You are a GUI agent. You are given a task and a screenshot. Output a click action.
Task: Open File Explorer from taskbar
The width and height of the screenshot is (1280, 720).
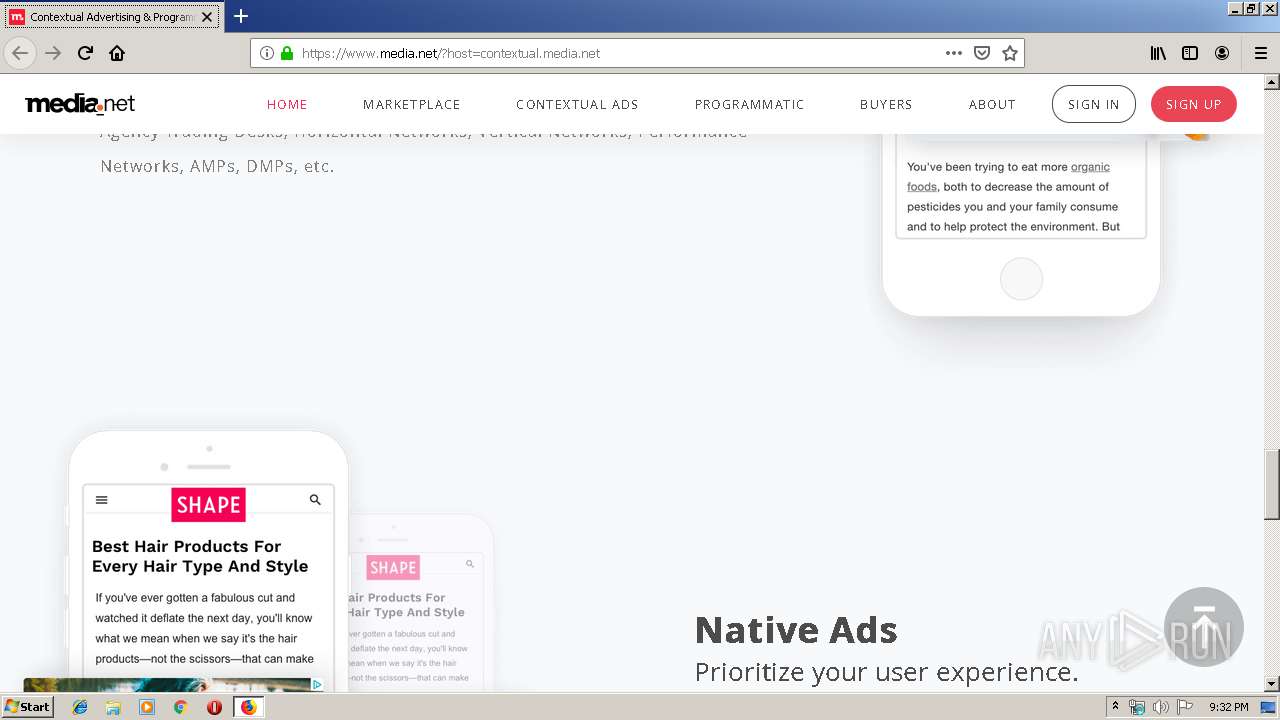(113, 707)
